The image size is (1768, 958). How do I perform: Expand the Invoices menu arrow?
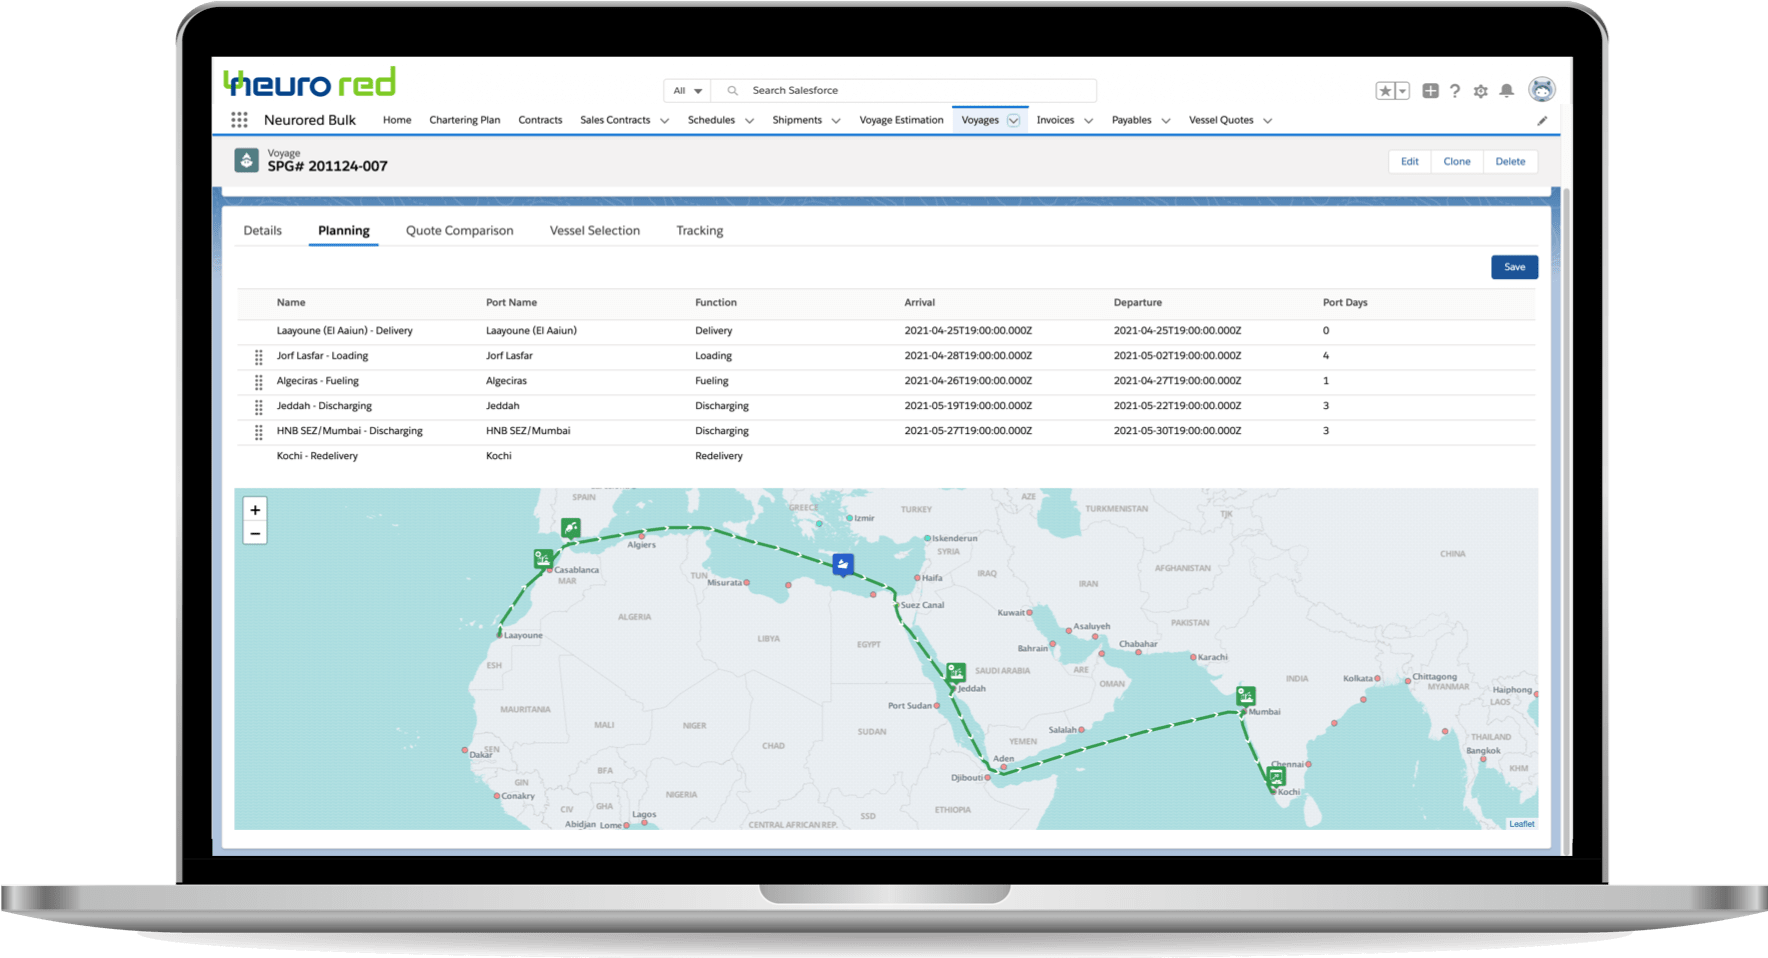[1089, 121]
